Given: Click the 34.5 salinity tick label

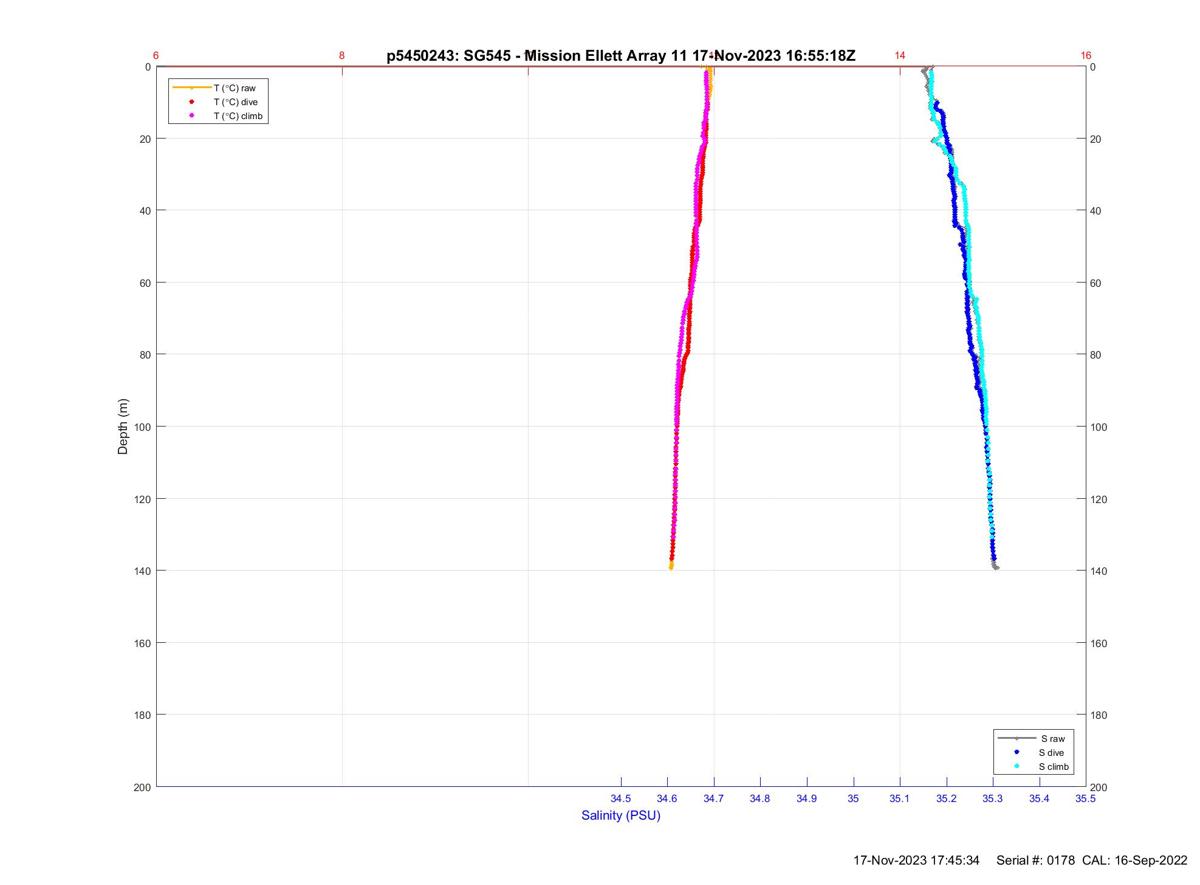Looking at the screenshot, I should pos(621,798).
